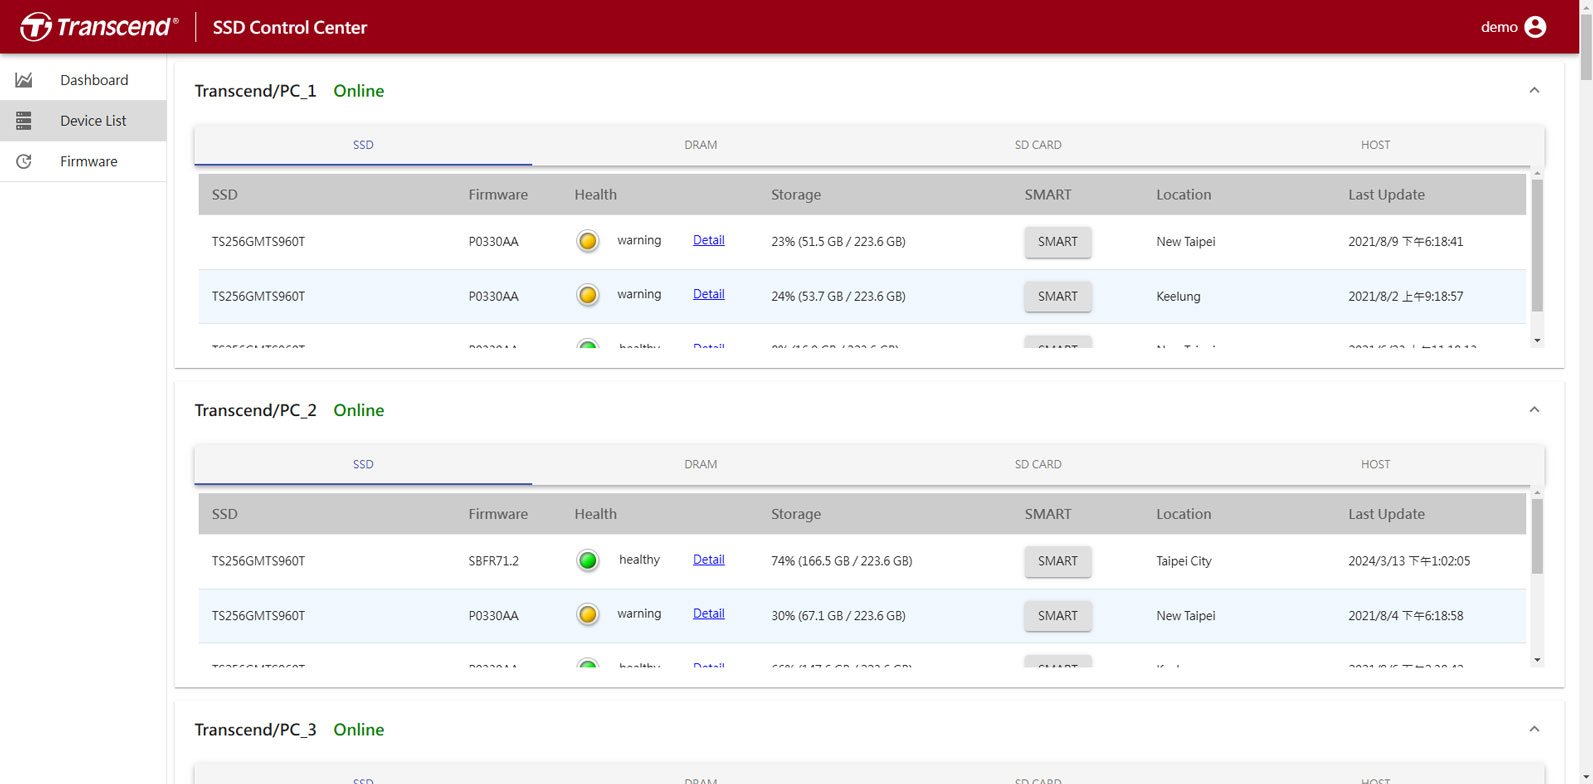Click yellow health indicator for Keelung row

[x=588, y=295]
